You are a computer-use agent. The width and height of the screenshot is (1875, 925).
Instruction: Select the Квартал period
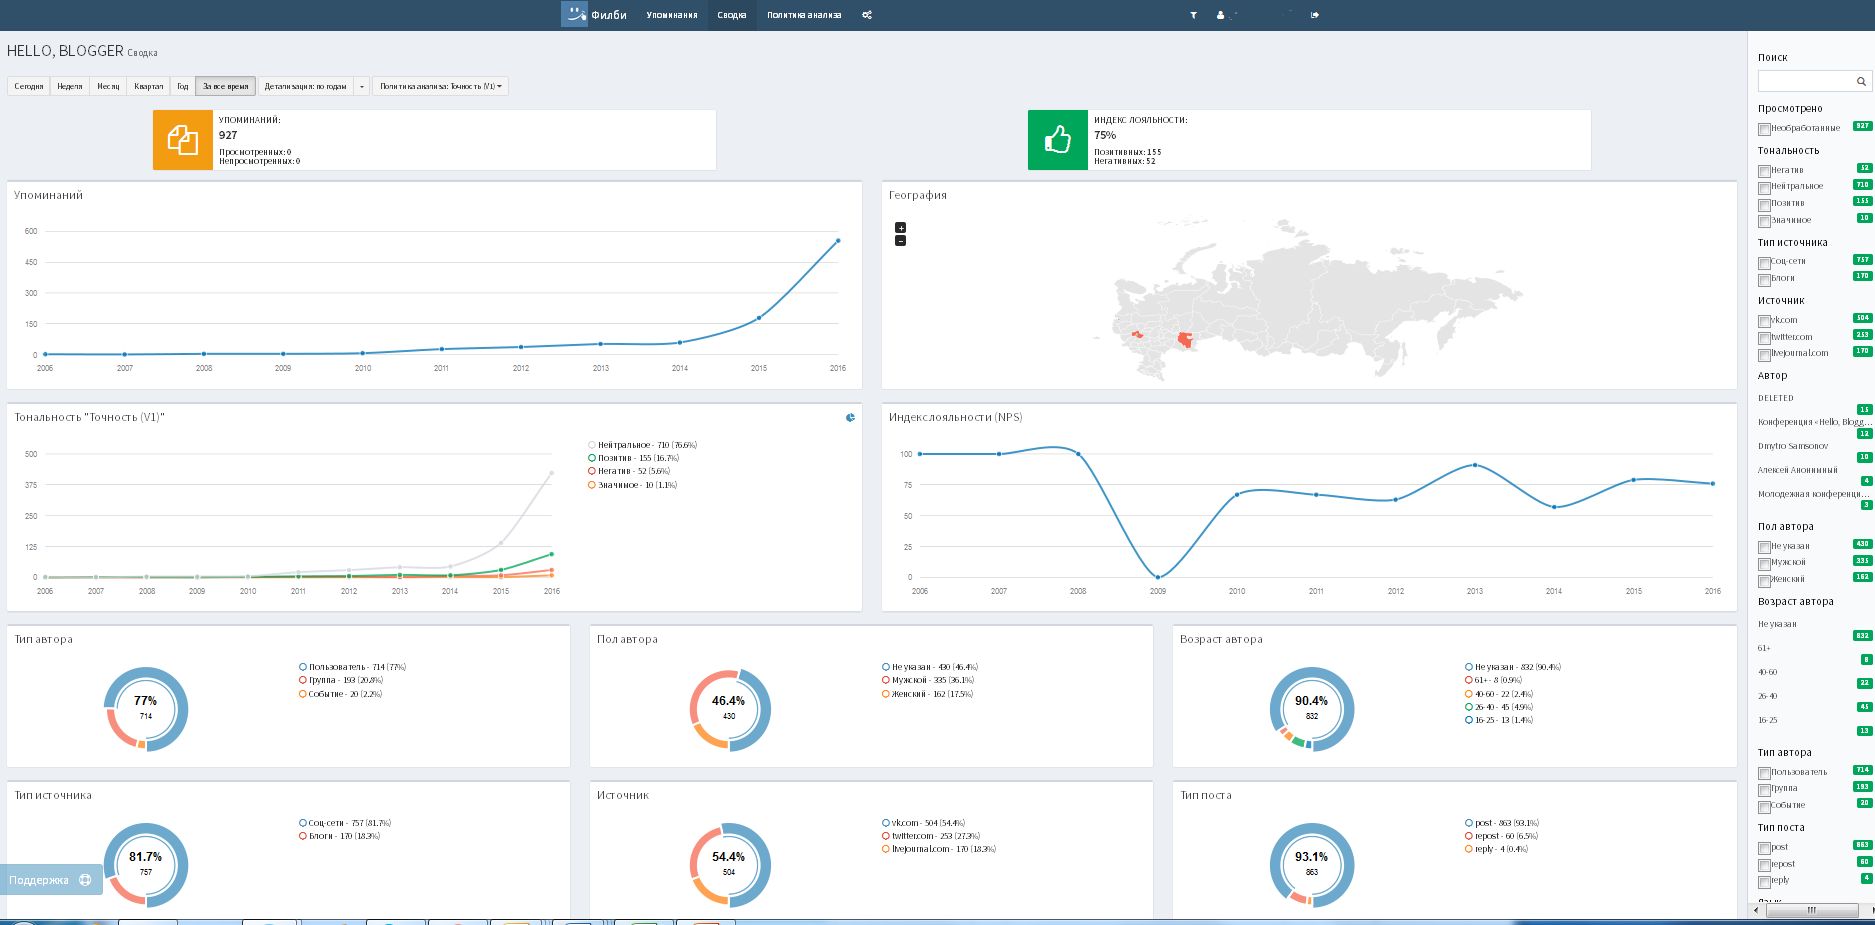tap(149, 86)
